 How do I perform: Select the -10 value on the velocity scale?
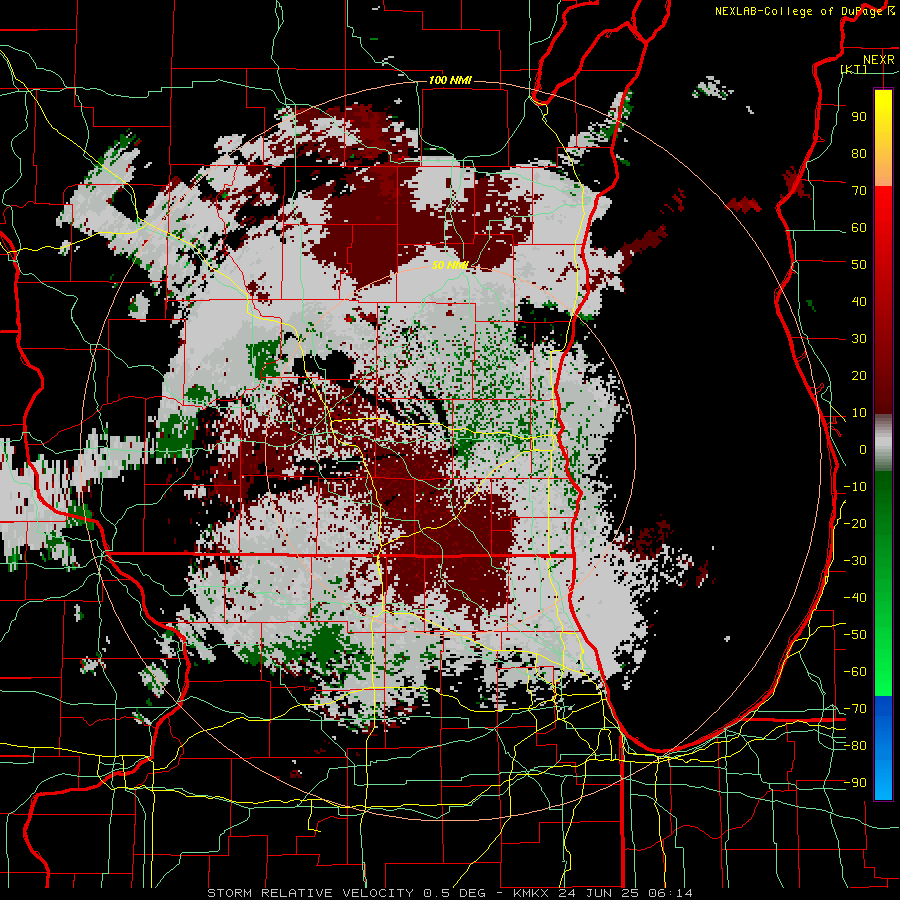[855, 487]
